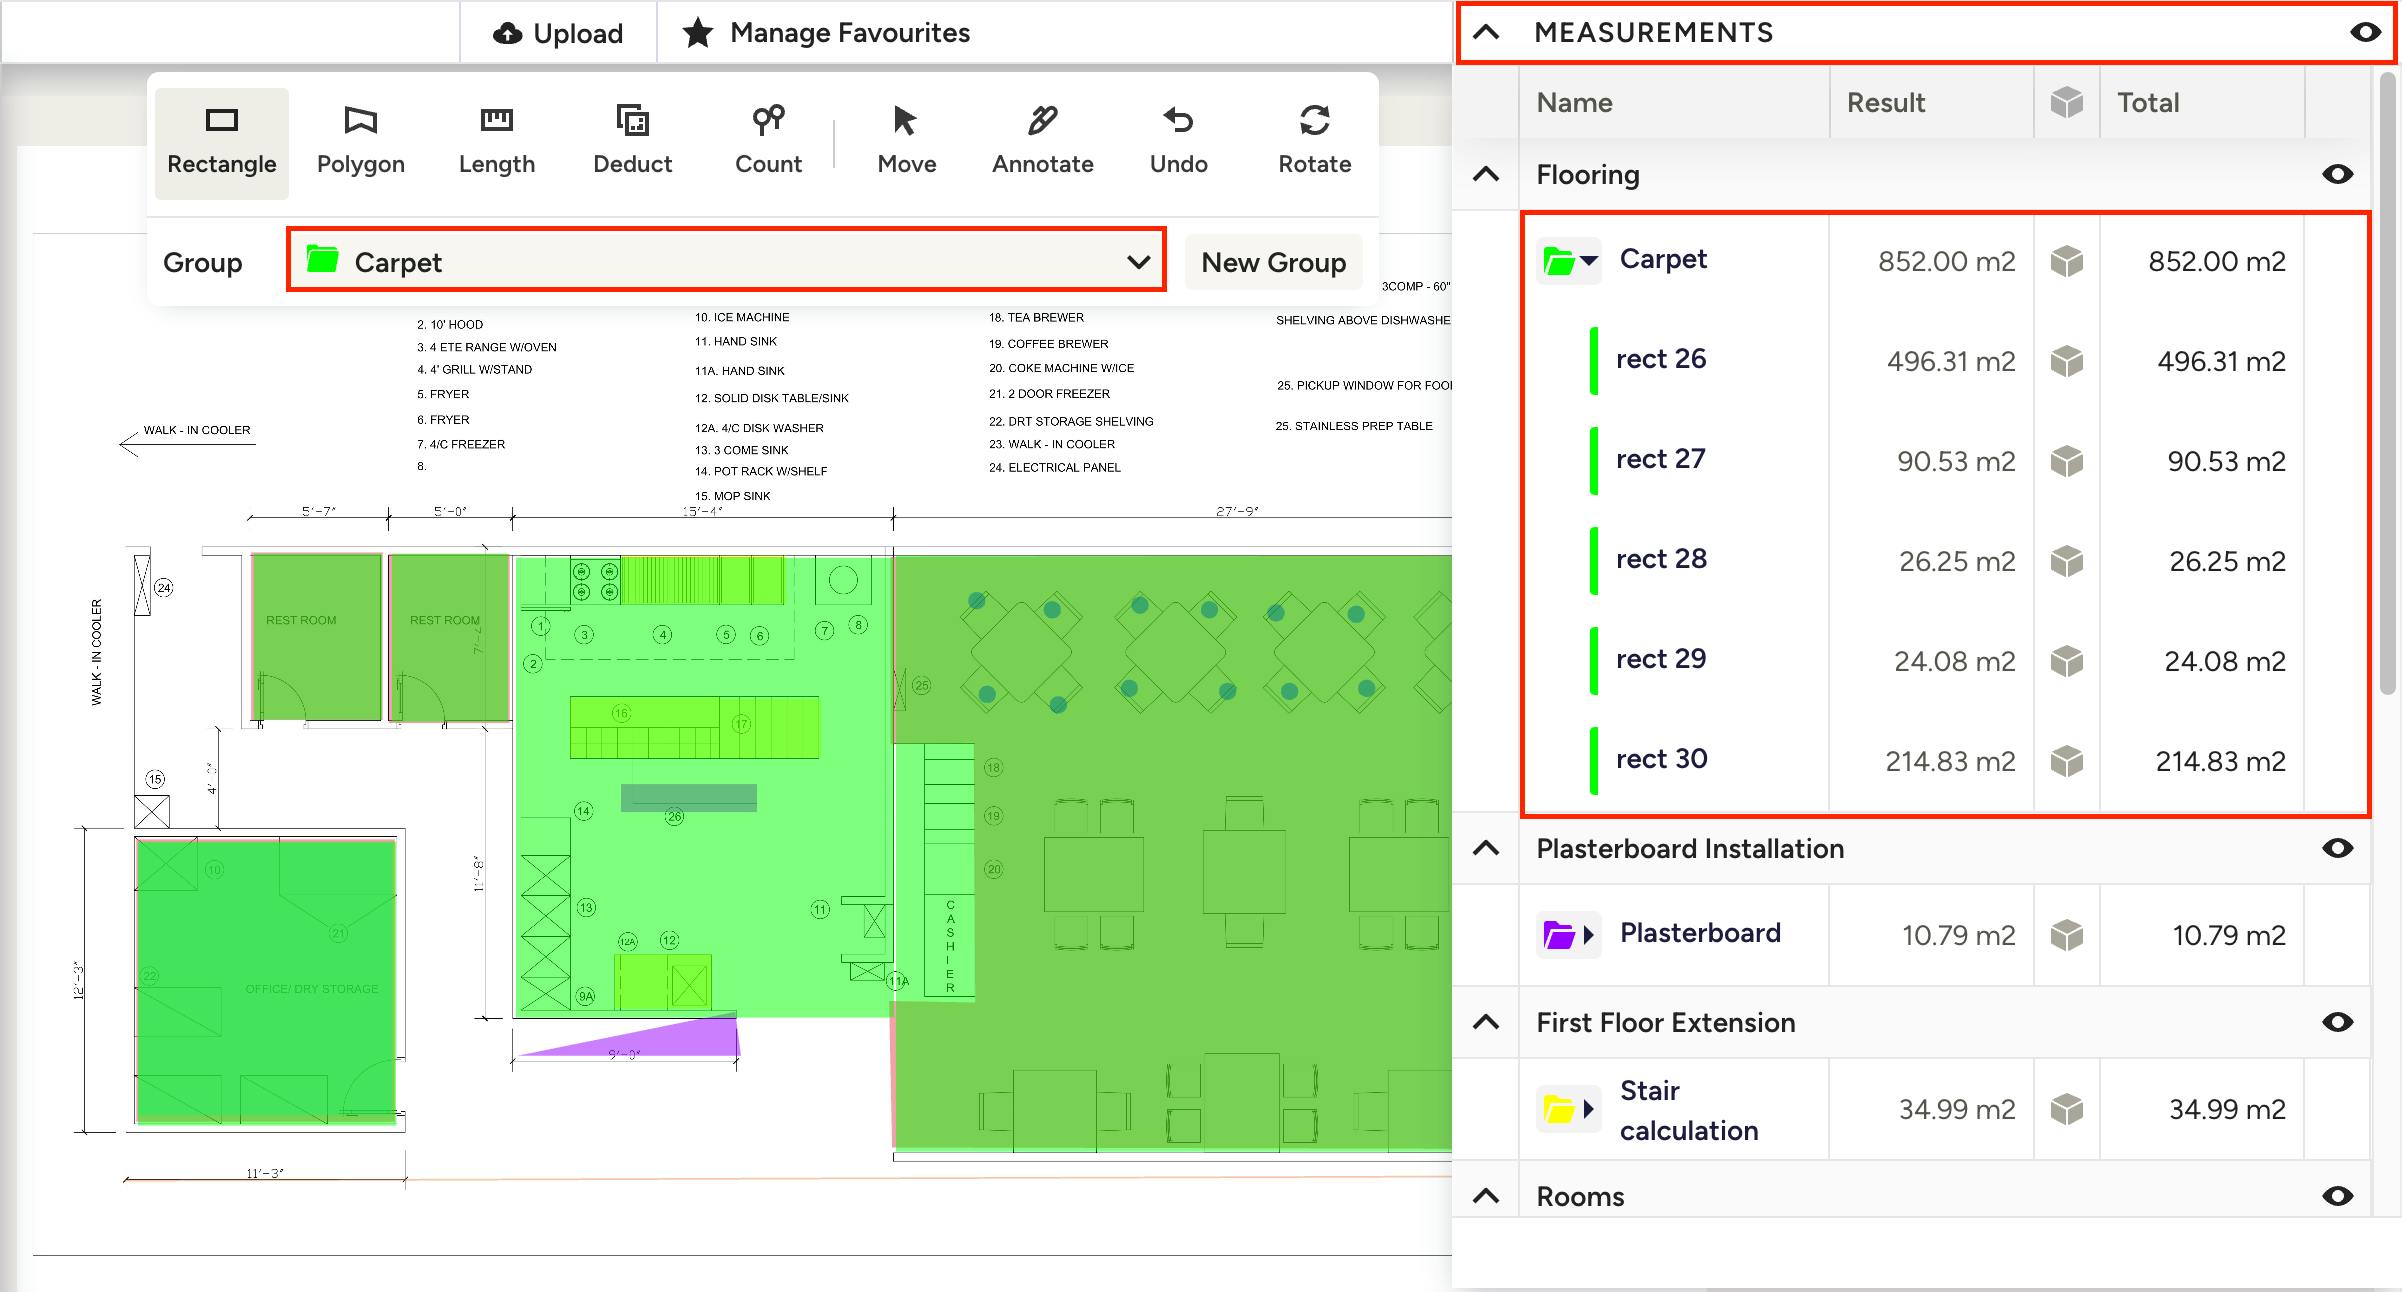Screen dimensions: 2402x1292
Task: Select the Polygon tool
Action: 360,142
